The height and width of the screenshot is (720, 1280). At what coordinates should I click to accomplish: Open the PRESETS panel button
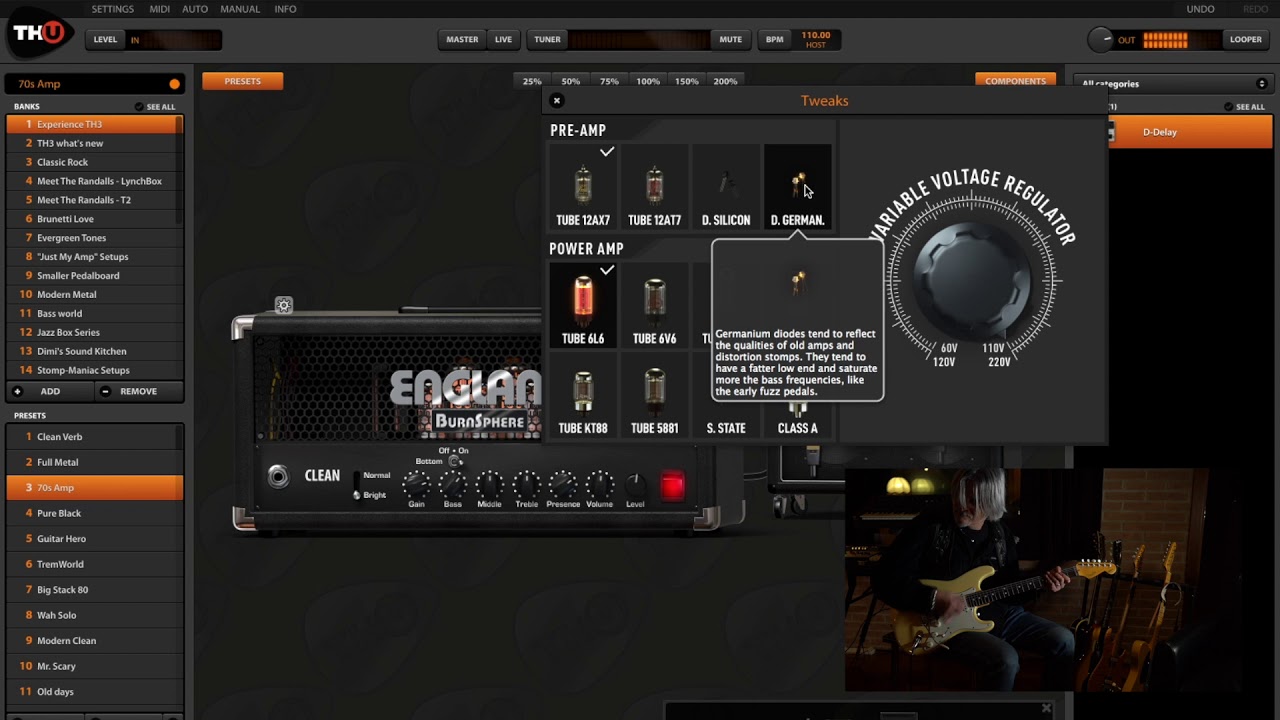point(242,81)
